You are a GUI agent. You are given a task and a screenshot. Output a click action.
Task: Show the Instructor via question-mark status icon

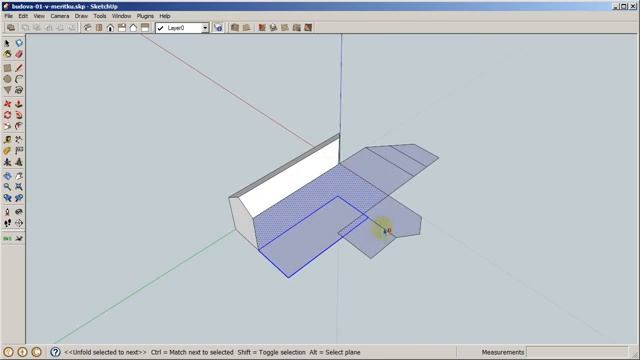click(x=55, y=352)
